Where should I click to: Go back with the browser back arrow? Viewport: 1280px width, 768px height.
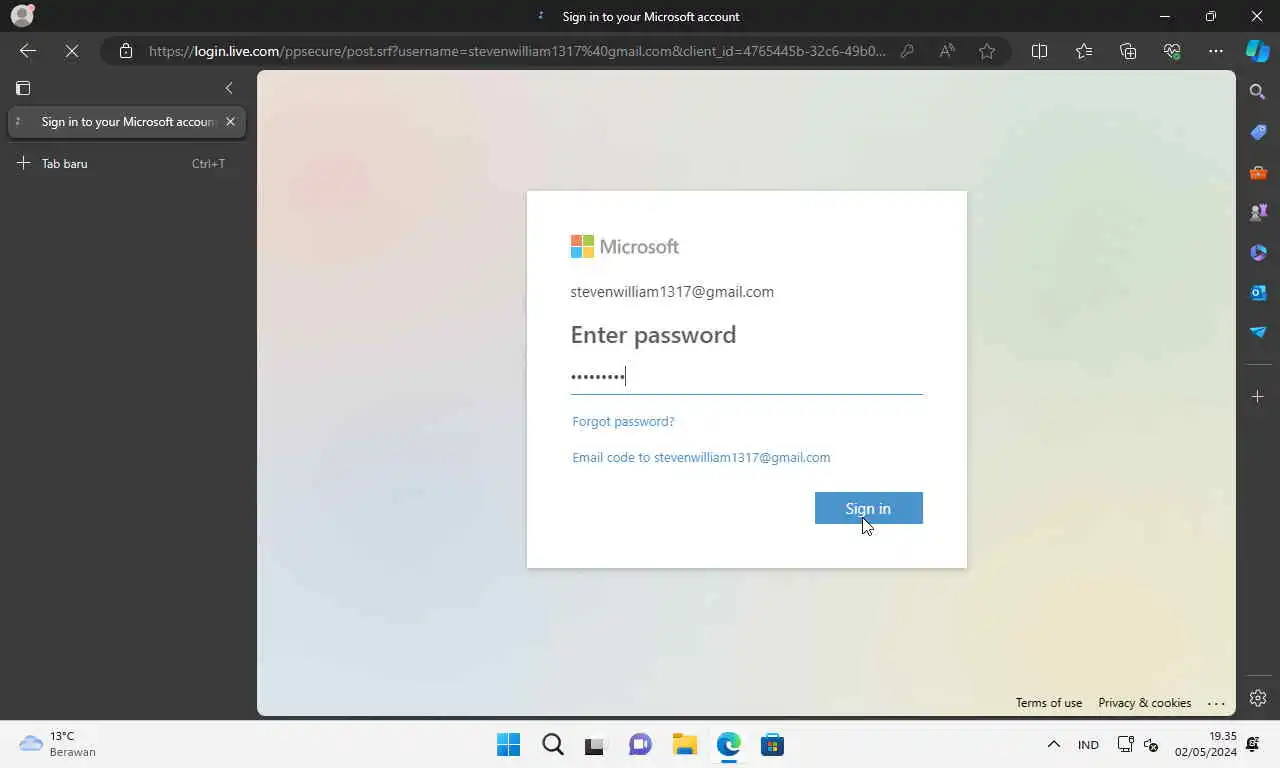[28, 51]
